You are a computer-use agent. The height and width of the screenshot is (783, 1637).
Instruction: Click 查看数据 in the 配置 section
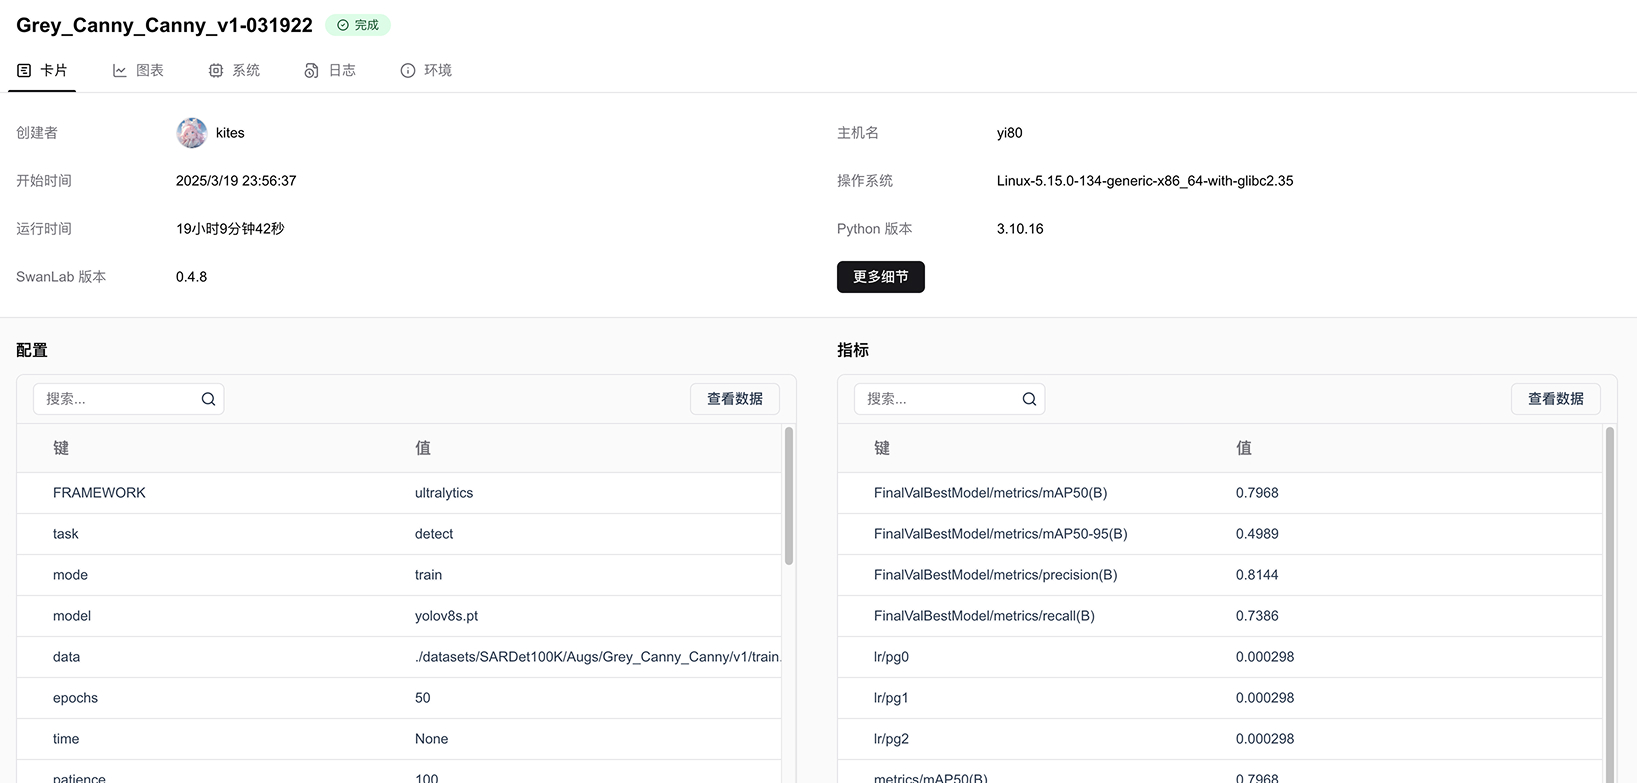coord(735,399)
